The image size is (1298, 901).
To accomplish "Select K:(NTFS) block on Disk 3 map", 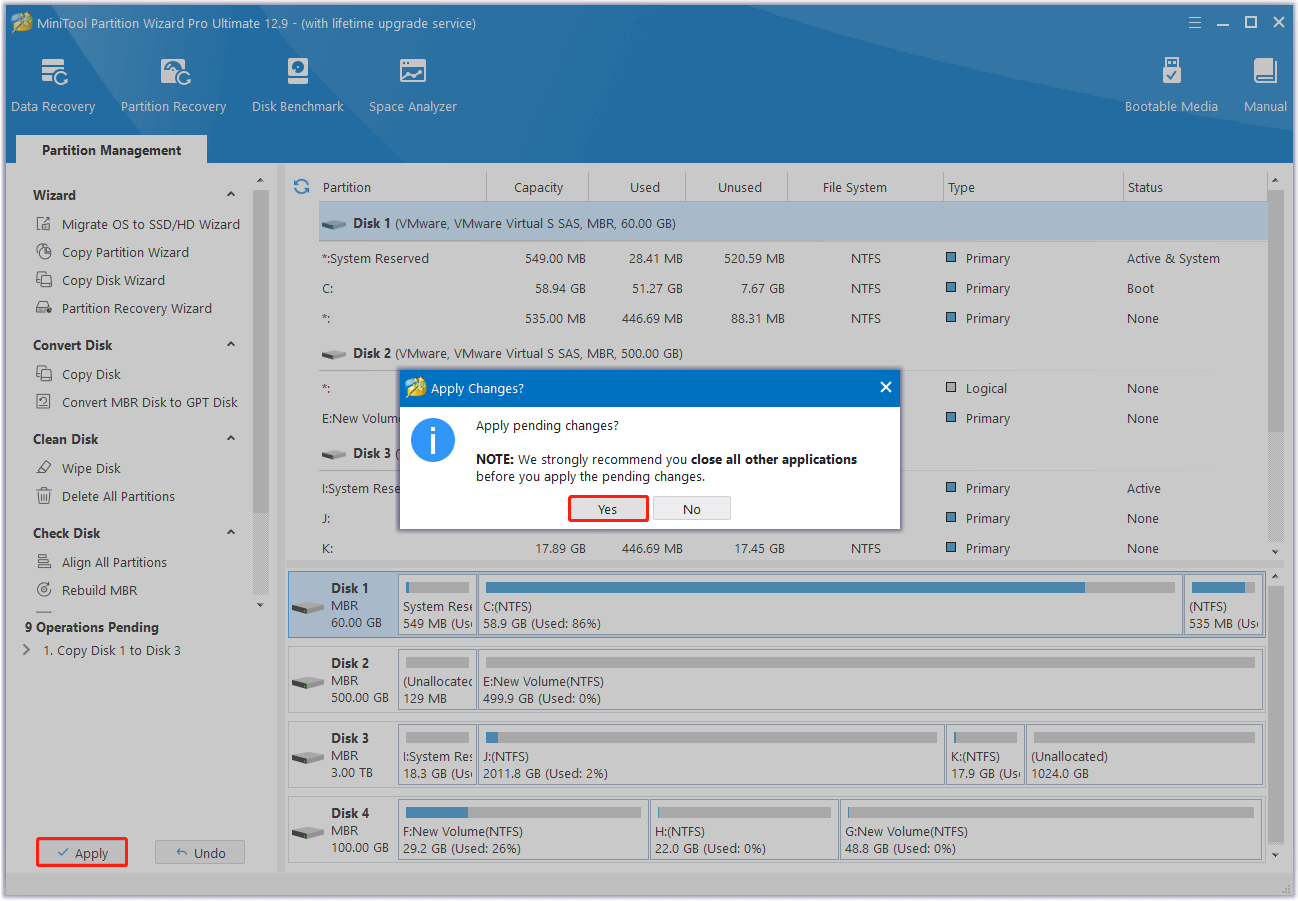I will (x=985, y=755).
